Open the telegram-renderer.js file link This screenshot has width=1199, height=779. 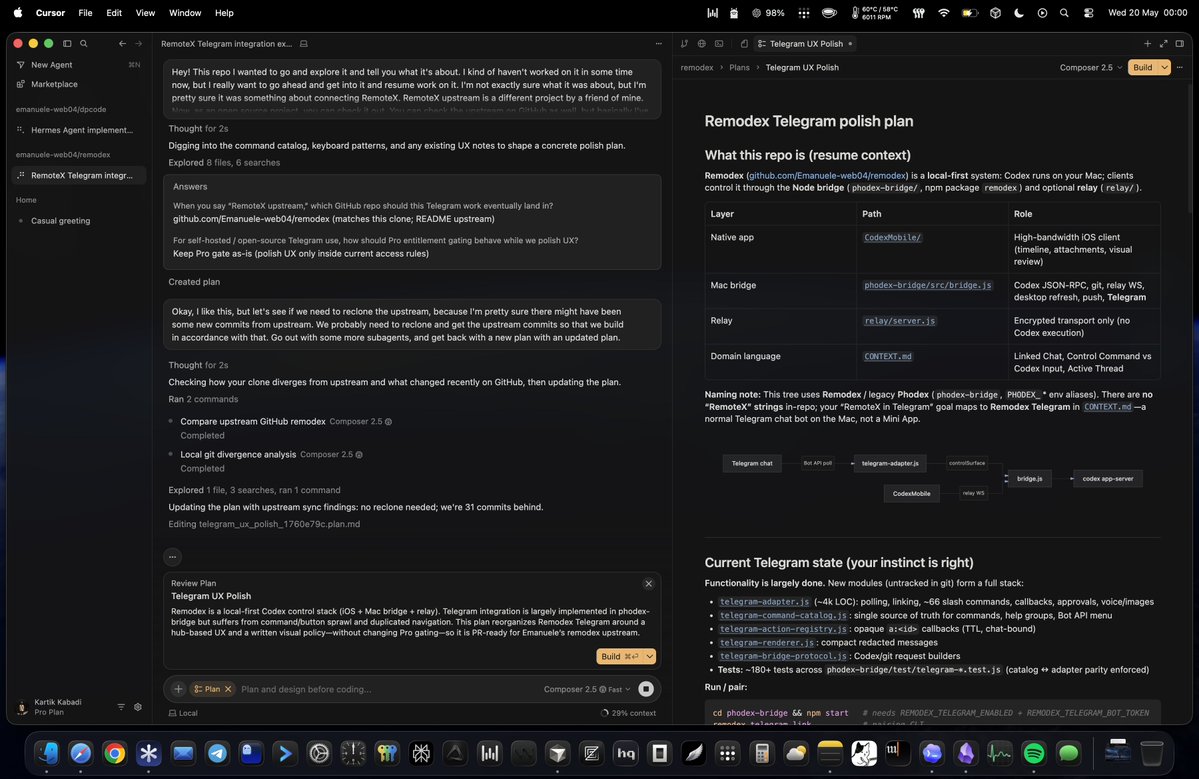(x=767, y=642)
